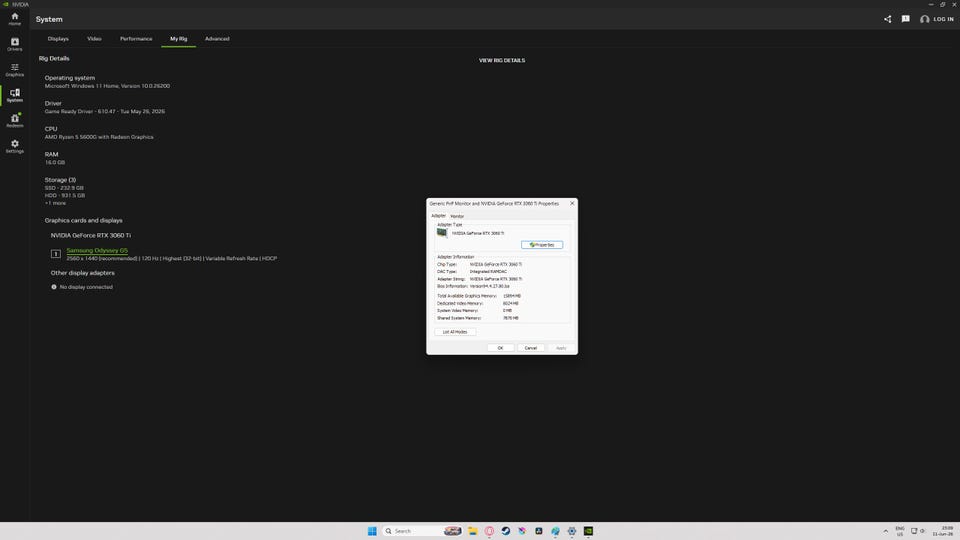Click 'Integrated RAMDAC' value in dialog
Screen dimensions: 960x540
(488, 271)
